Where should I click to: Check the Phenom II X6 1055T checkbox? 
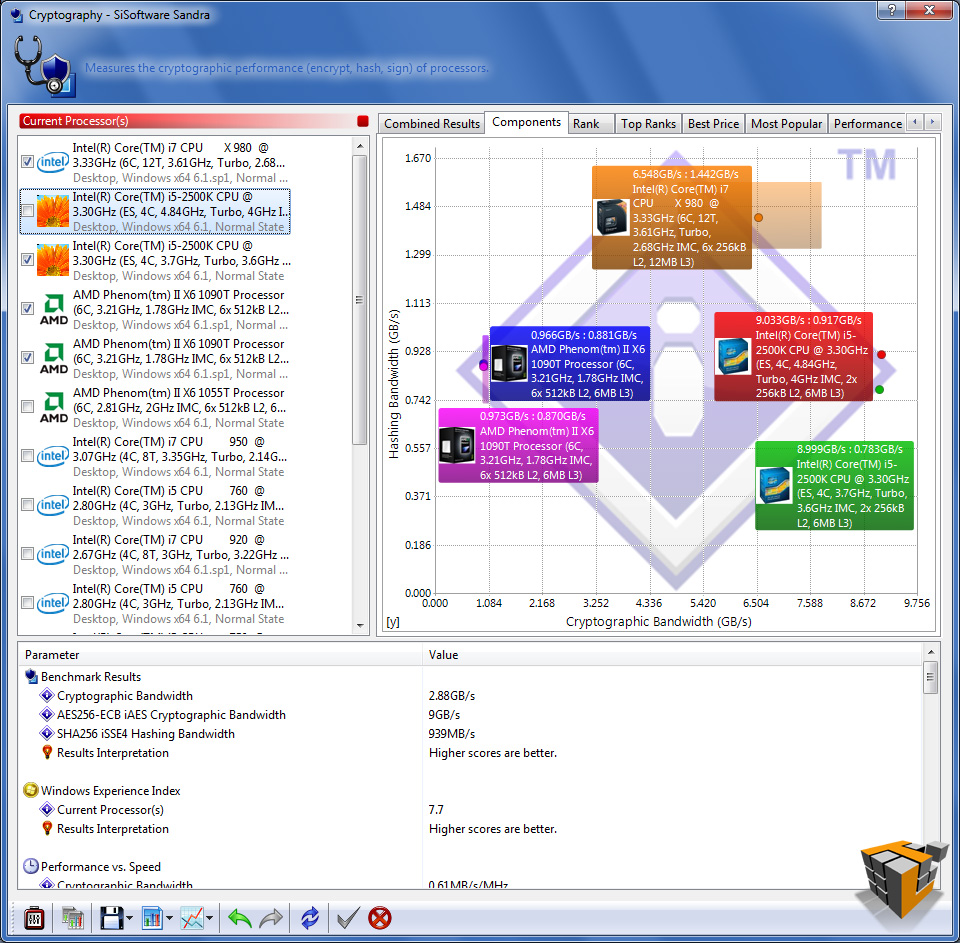pos(28,407)
